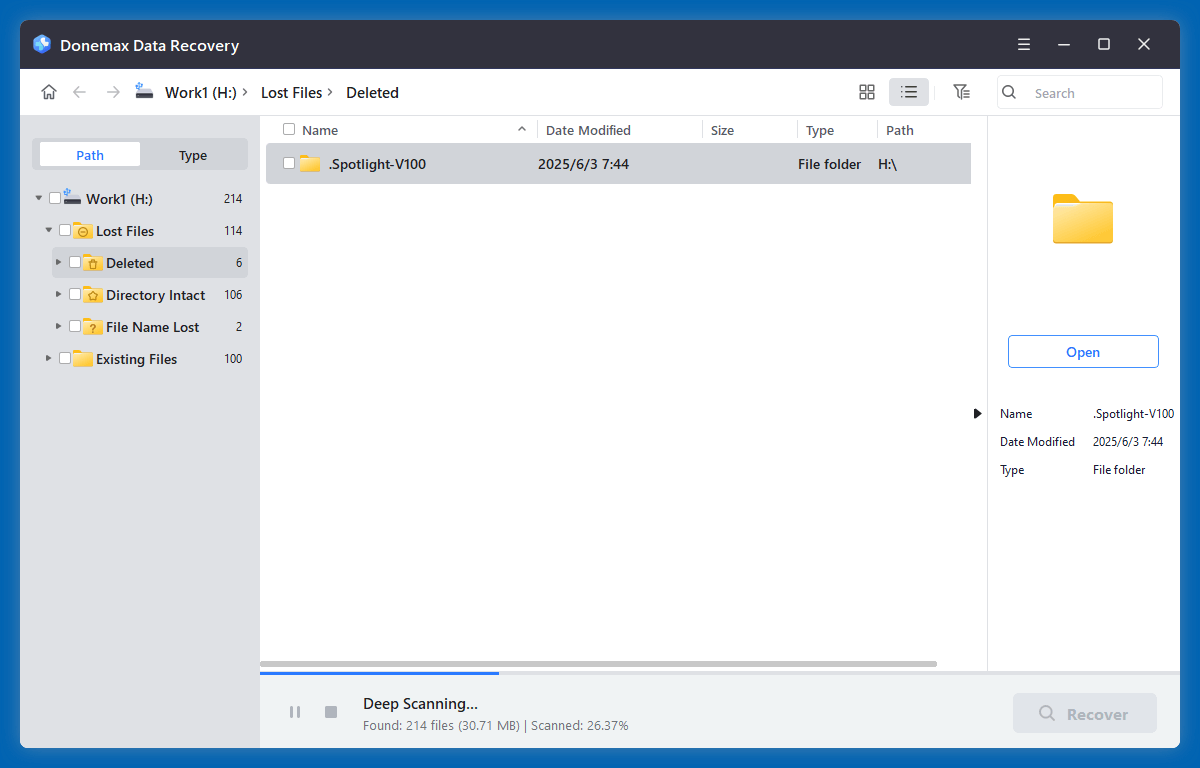Screen dimensions: 1200x768
Task: Switch to grid view layout
Action: [866, 91]
